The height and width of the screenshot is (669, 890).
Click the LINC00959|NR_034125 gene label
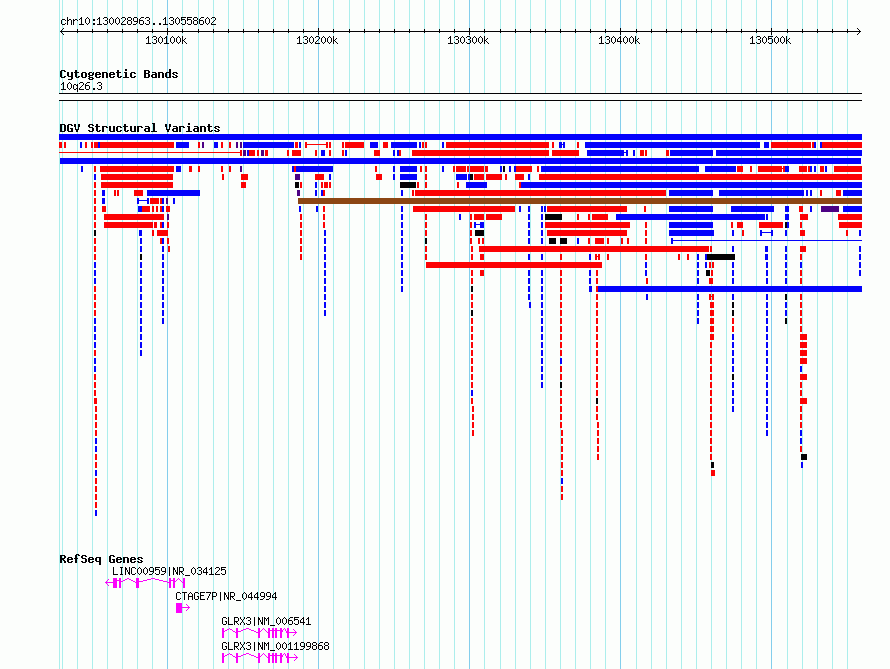tap(169, 571)
